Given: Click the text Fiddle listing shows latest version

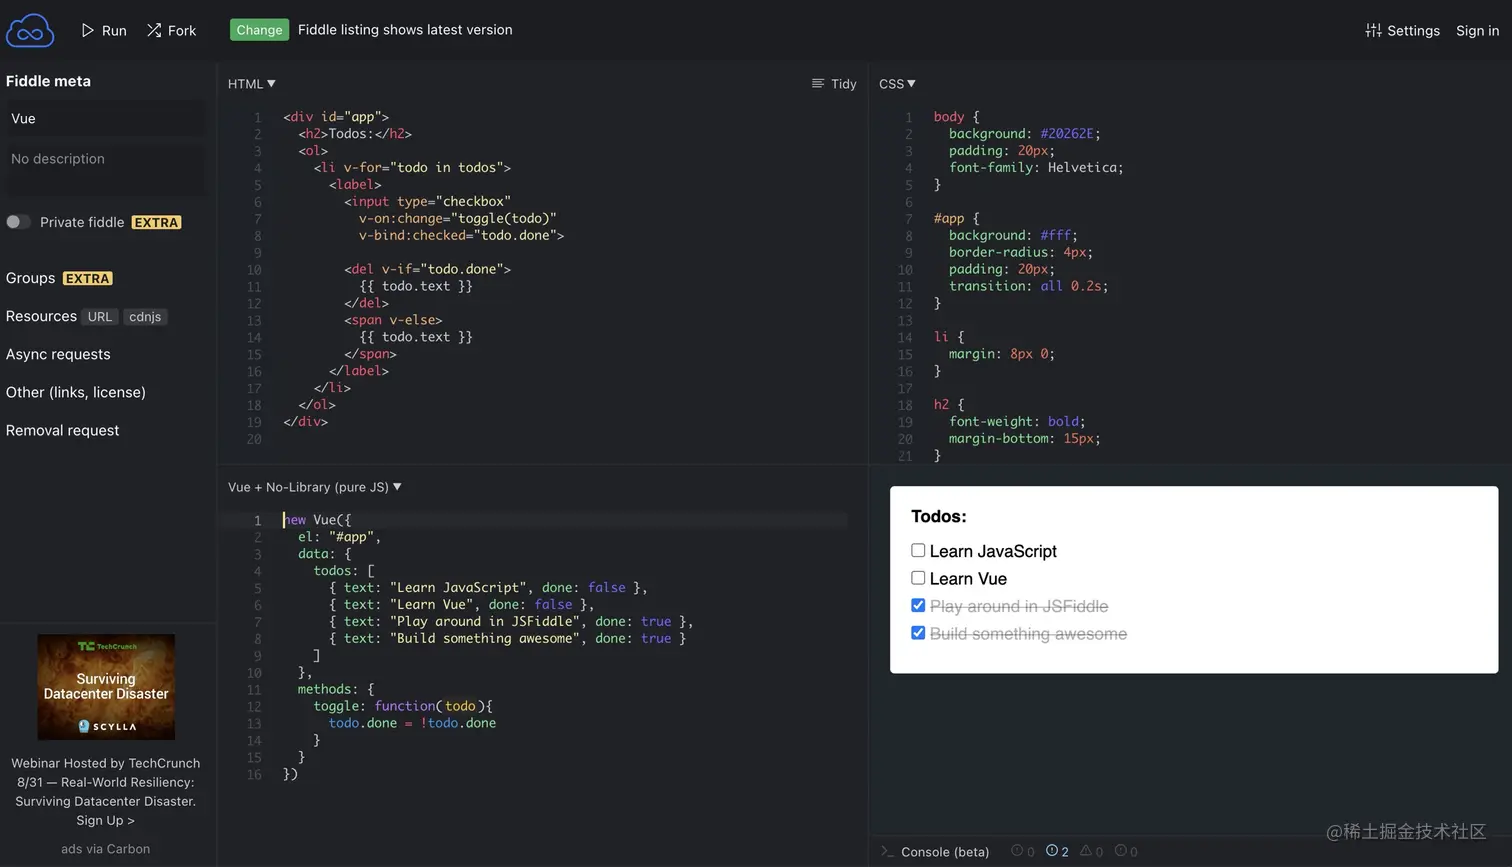Looking at the screenshot, I should [405, 30].
